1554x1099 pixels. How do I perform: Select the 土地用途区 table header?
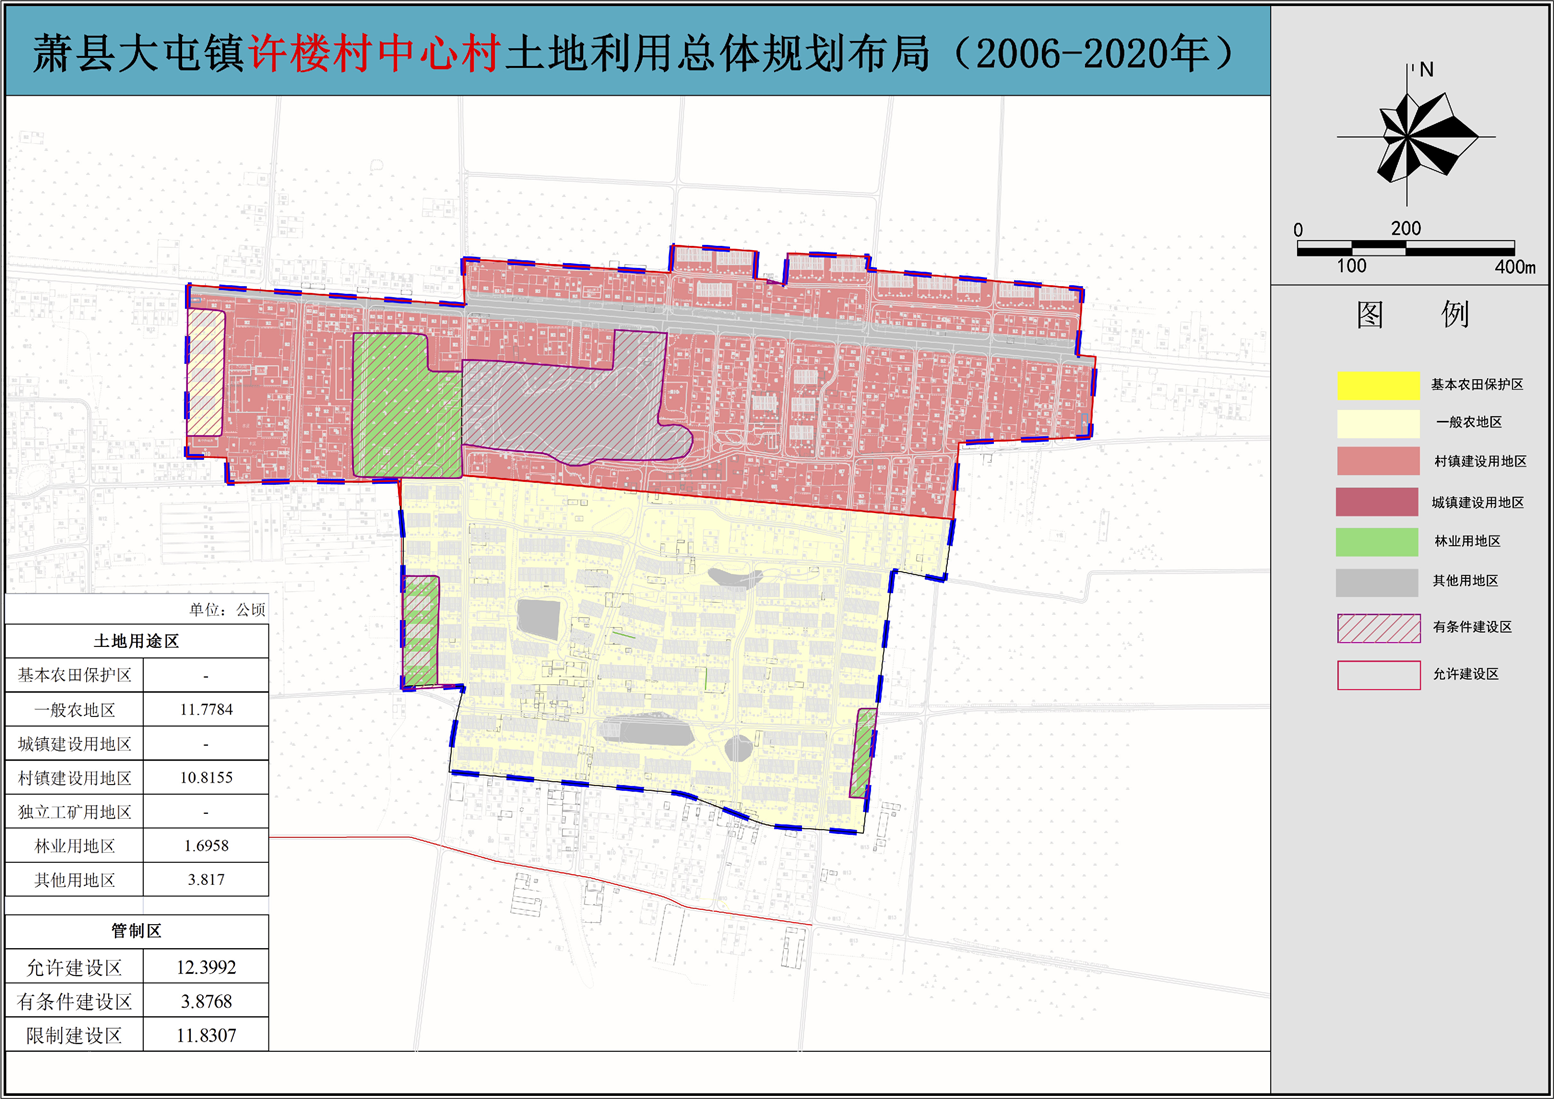(136, 641)
